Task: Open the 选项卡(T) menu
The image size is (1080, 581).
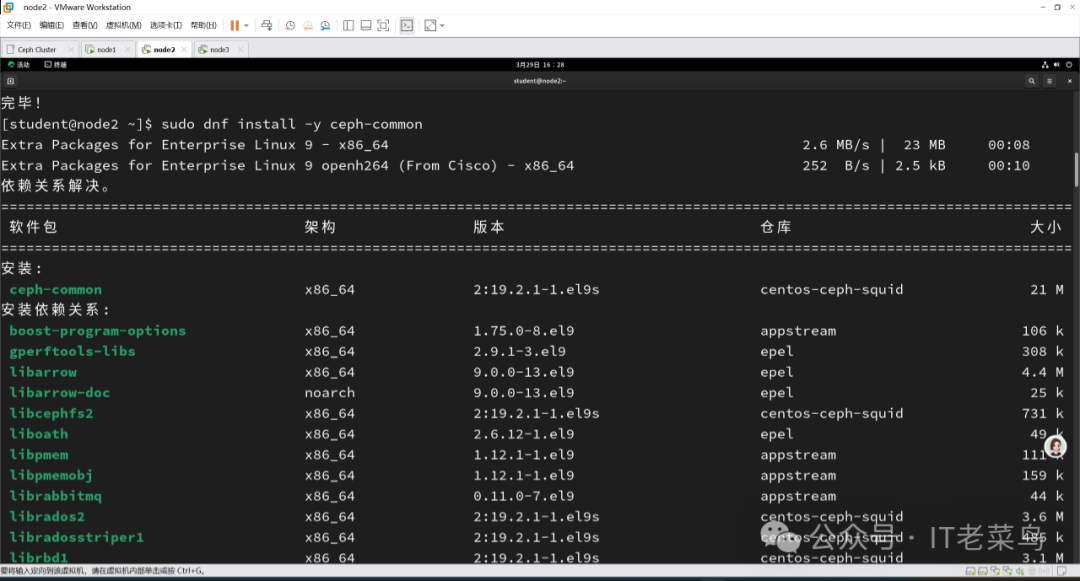Action: [x=166, y=25]
